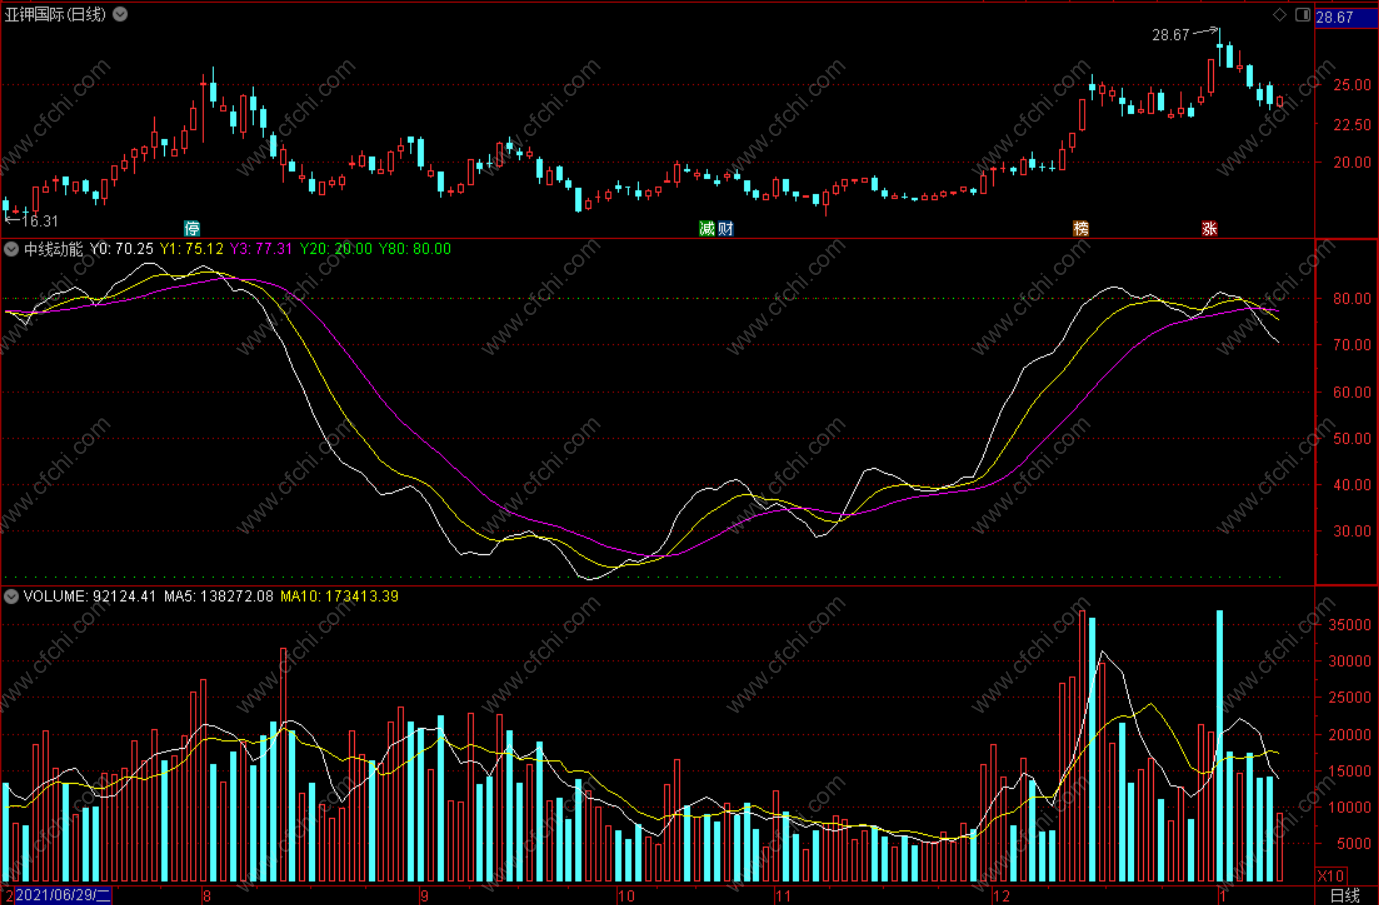
Task: Click the 28.67 high point annotation
Action: pyautogui.click(x=1170, y=35)
